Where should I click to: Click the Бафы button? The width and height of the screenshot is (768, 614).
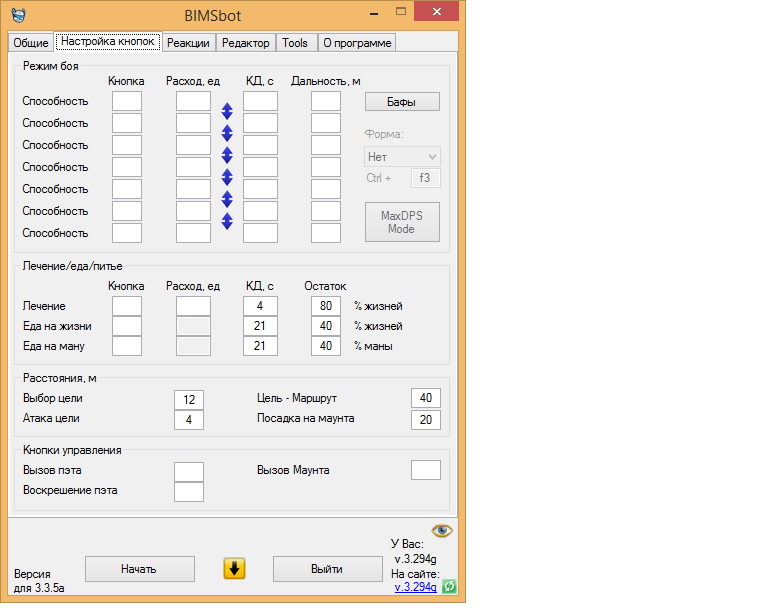coord(402,101)
